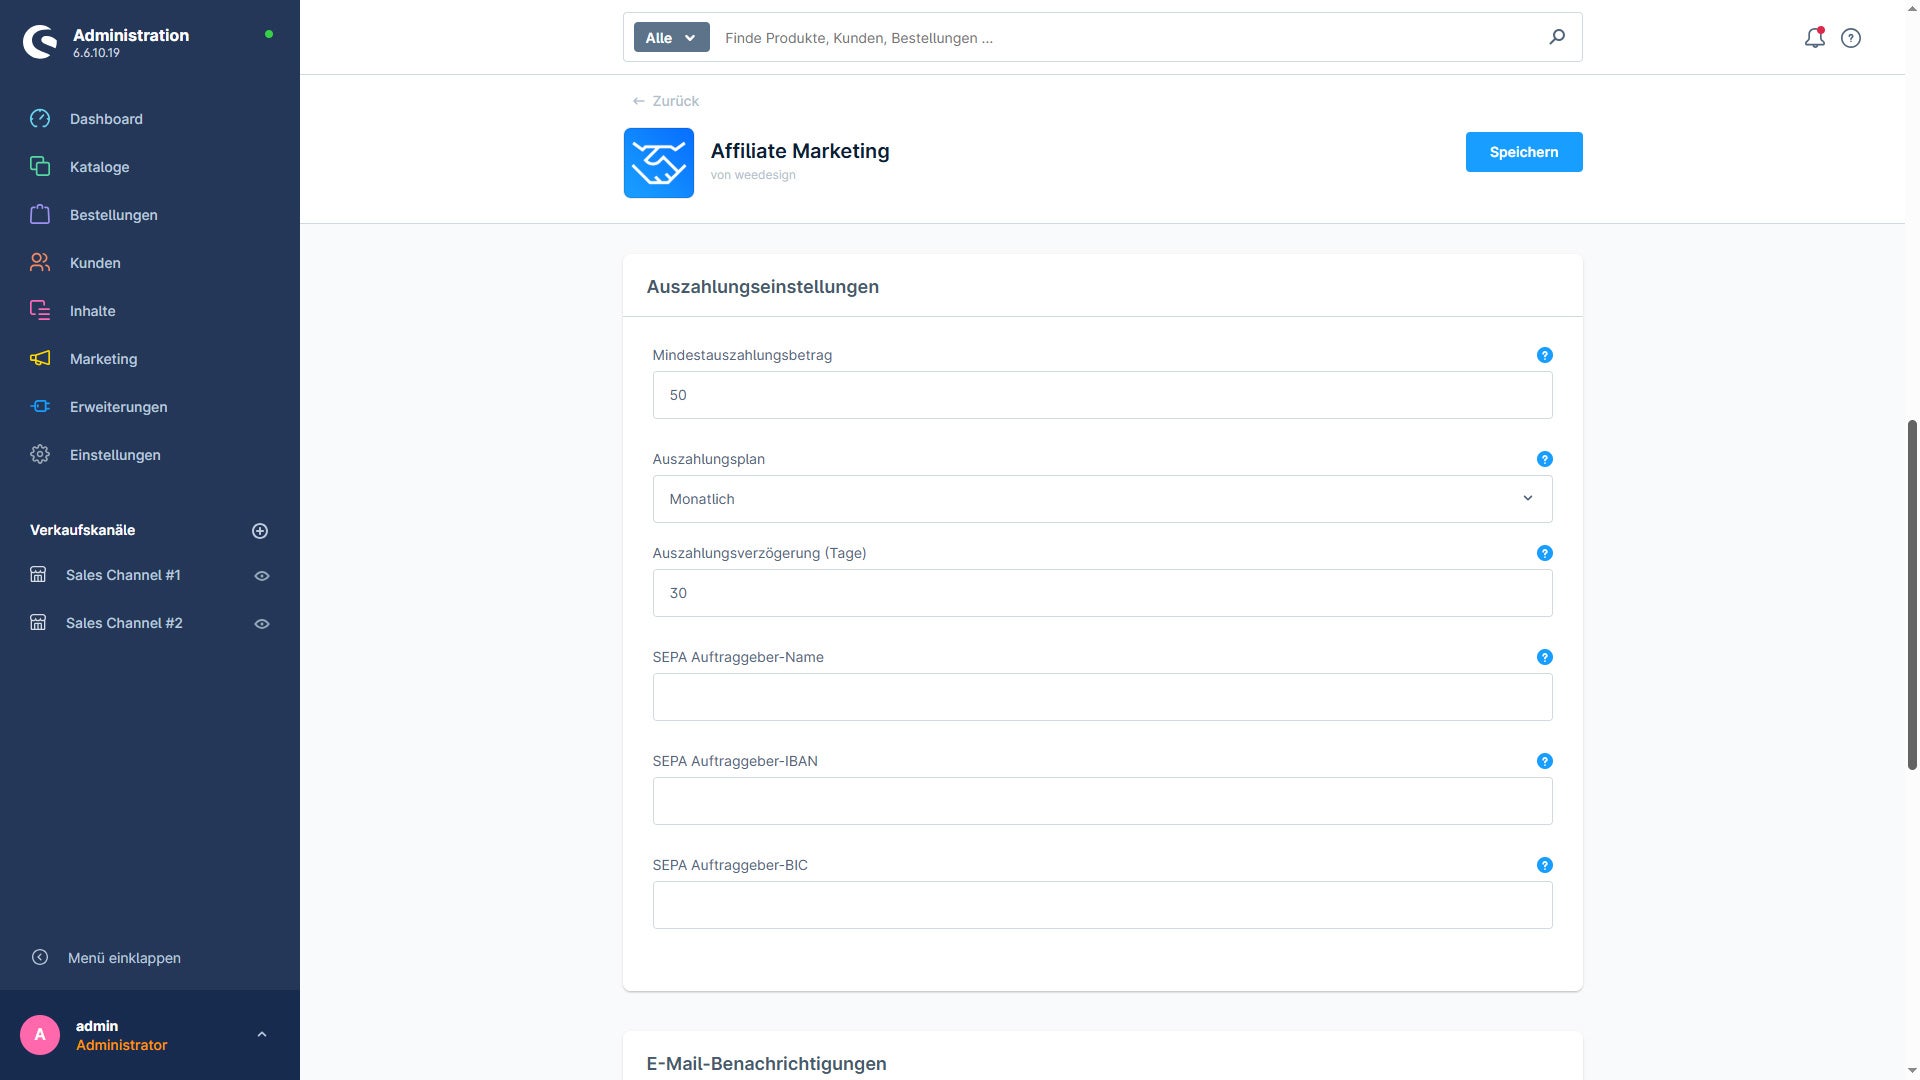The height and width of the screenshot is (1080, 1920).
Task: Focus the Auszahlungsverzögerung days field
Action: click(1102, 593)
